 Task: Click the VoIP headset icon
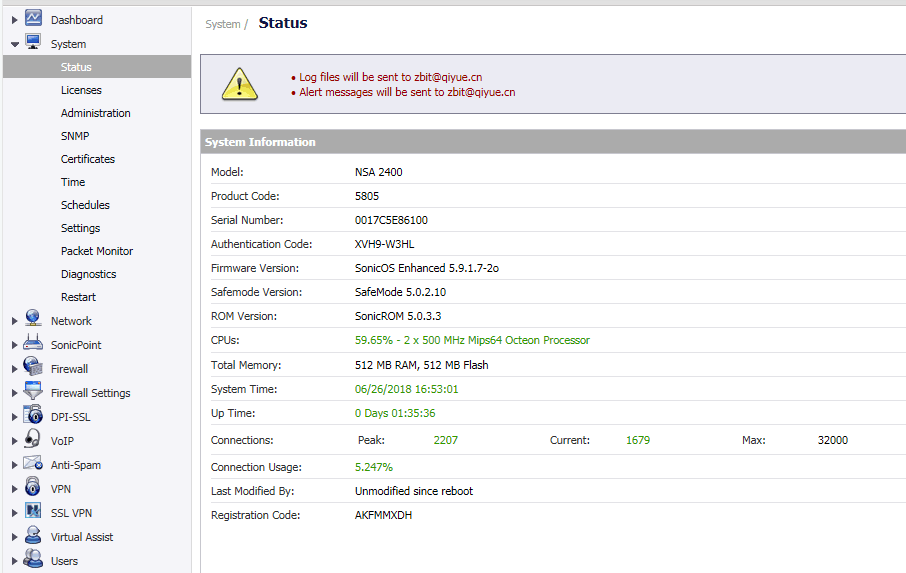pos(33,439)
